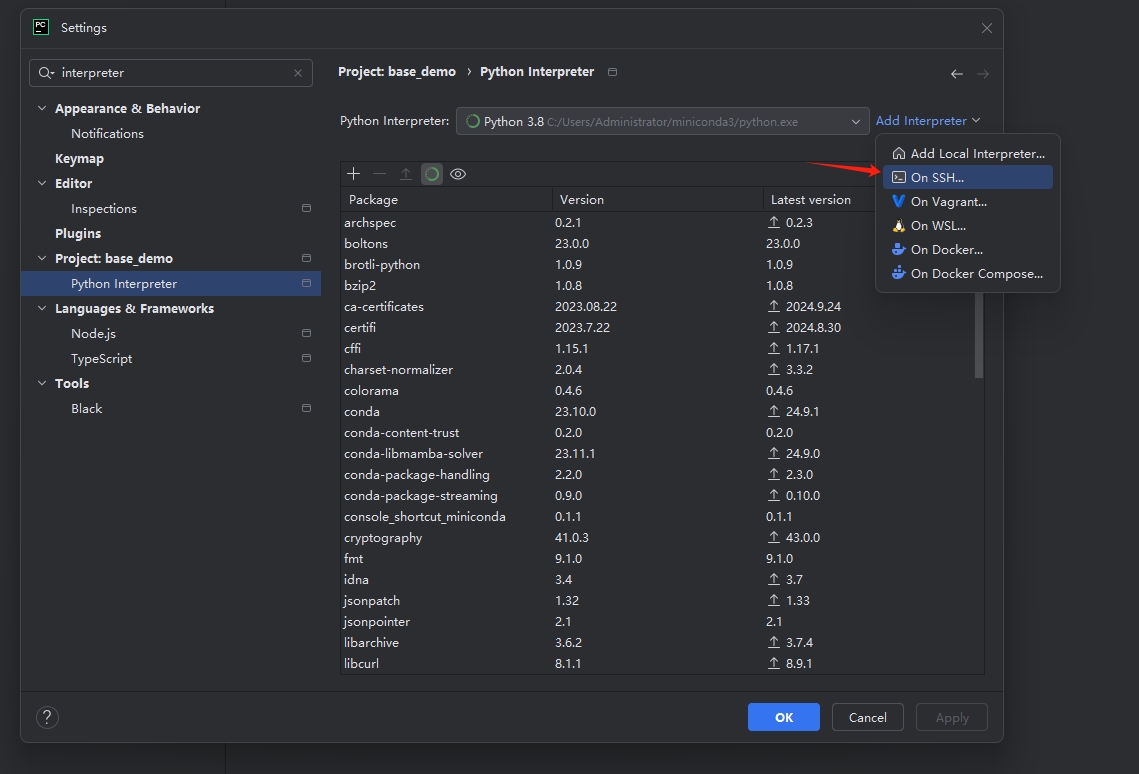Choose On Docker Compose from the menu
Image resolution: width=1139 pixels, height=774 pixels.
point(968,274)
